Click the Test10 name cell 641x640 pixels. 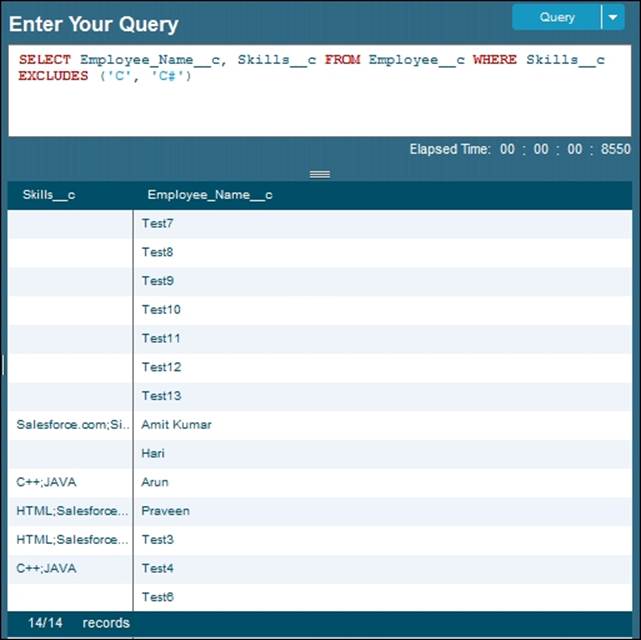point(161,310)
